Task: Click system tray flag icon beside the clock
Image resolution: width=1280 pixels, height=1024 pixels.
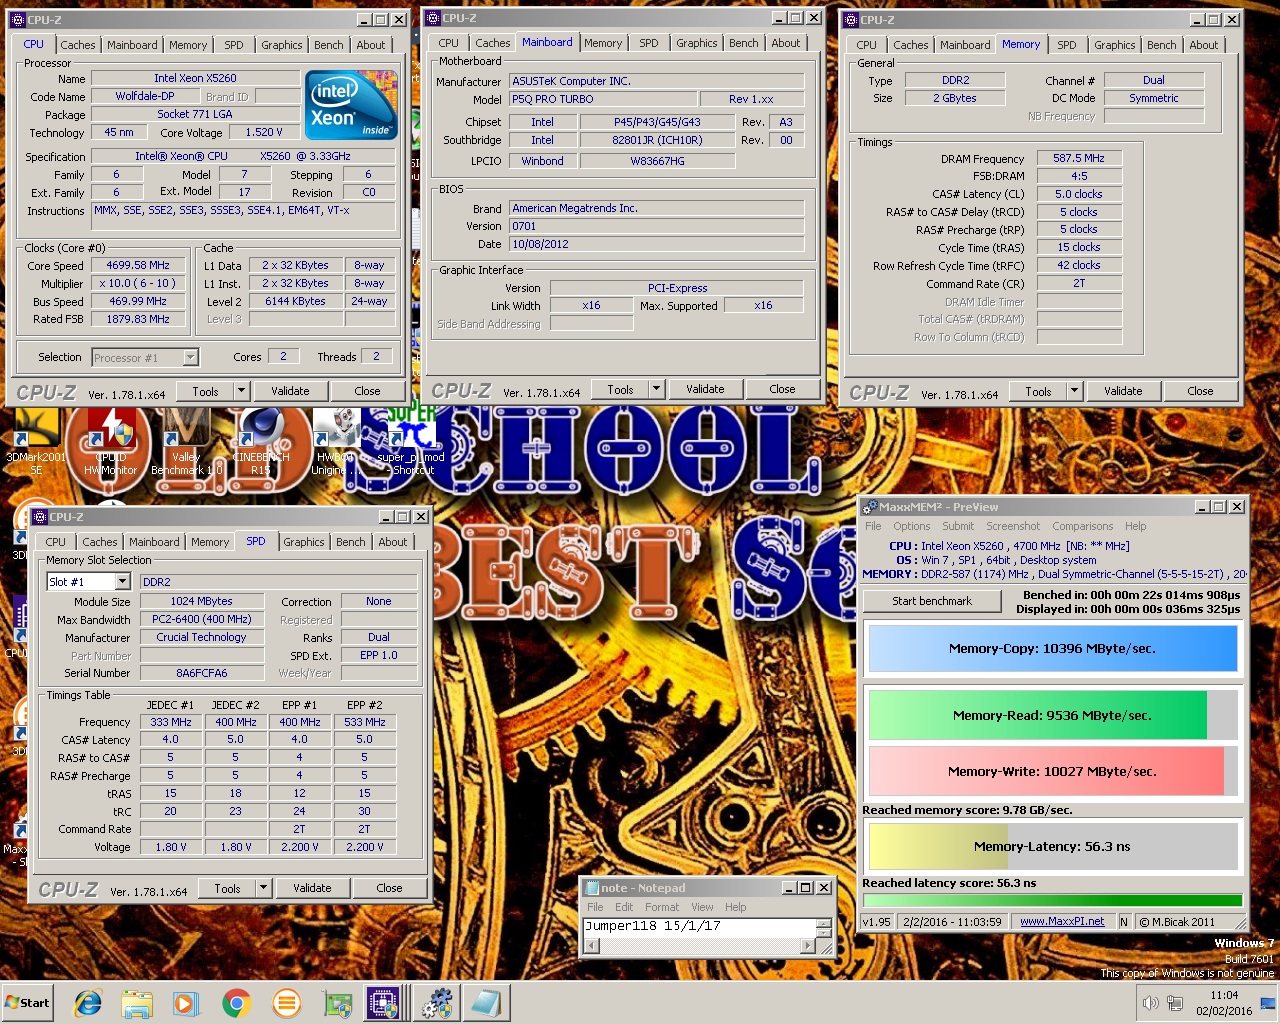Action: 1269,1003
